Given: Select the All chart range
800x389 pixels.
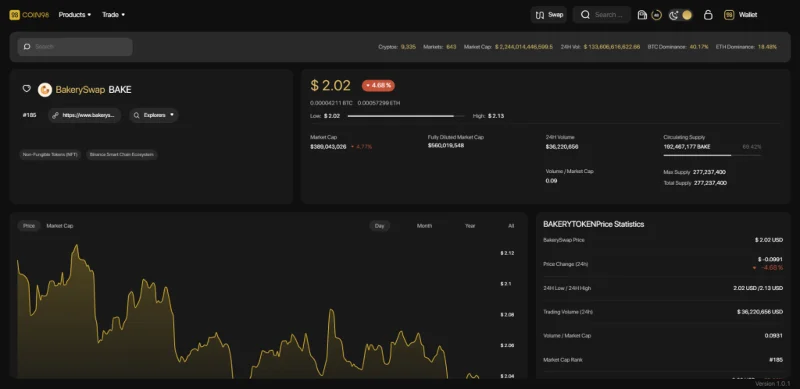Looking at the screenshot, I should click(511, 226).
